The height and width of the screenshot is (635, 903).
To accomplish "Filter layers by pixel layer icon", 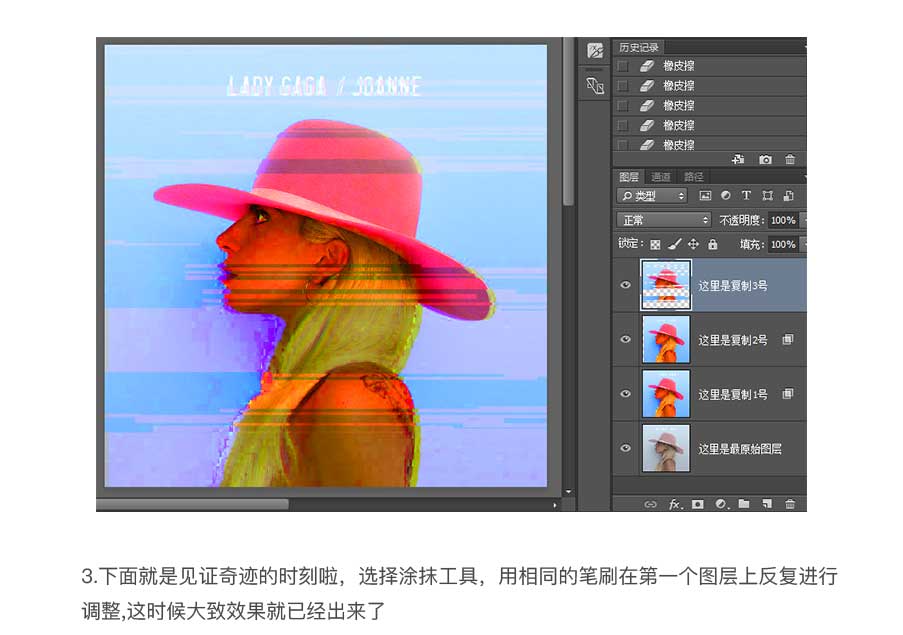I will point(705,196).
